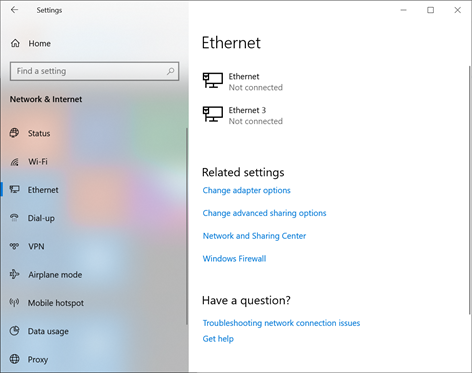472x373 pixels.
Task: Select the Wi-Fi signal icon
Action: pos(14,162)
